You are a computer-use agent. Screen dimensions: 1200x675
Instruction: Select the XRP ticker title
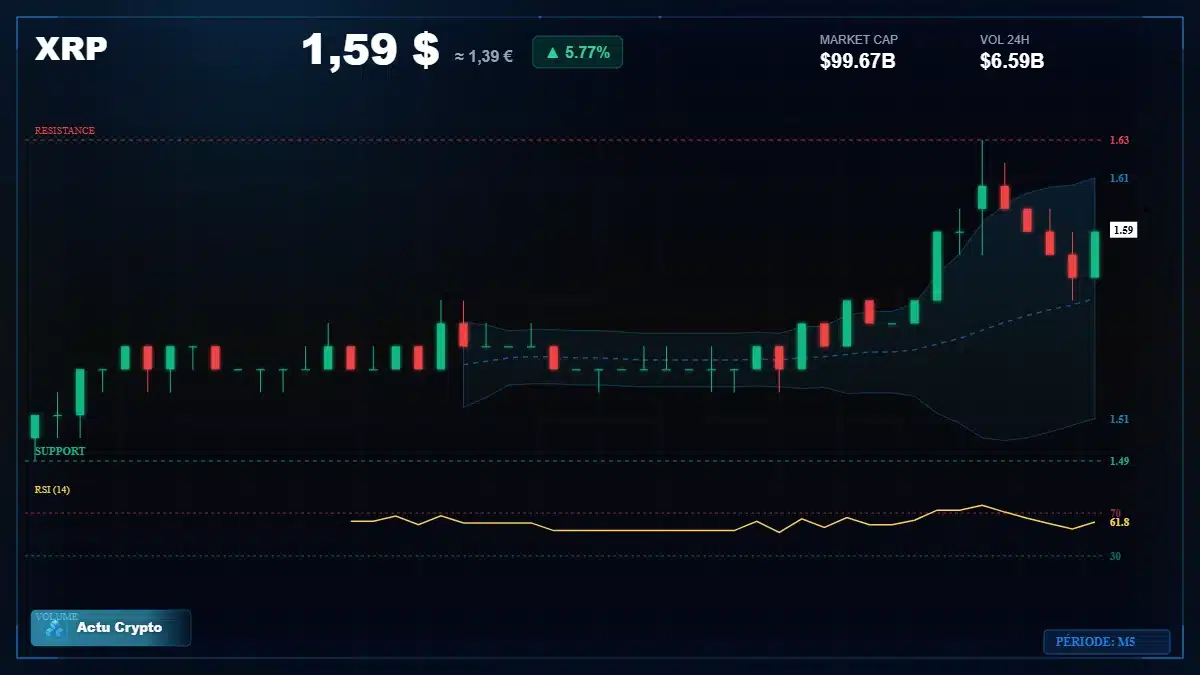(71, 49)
